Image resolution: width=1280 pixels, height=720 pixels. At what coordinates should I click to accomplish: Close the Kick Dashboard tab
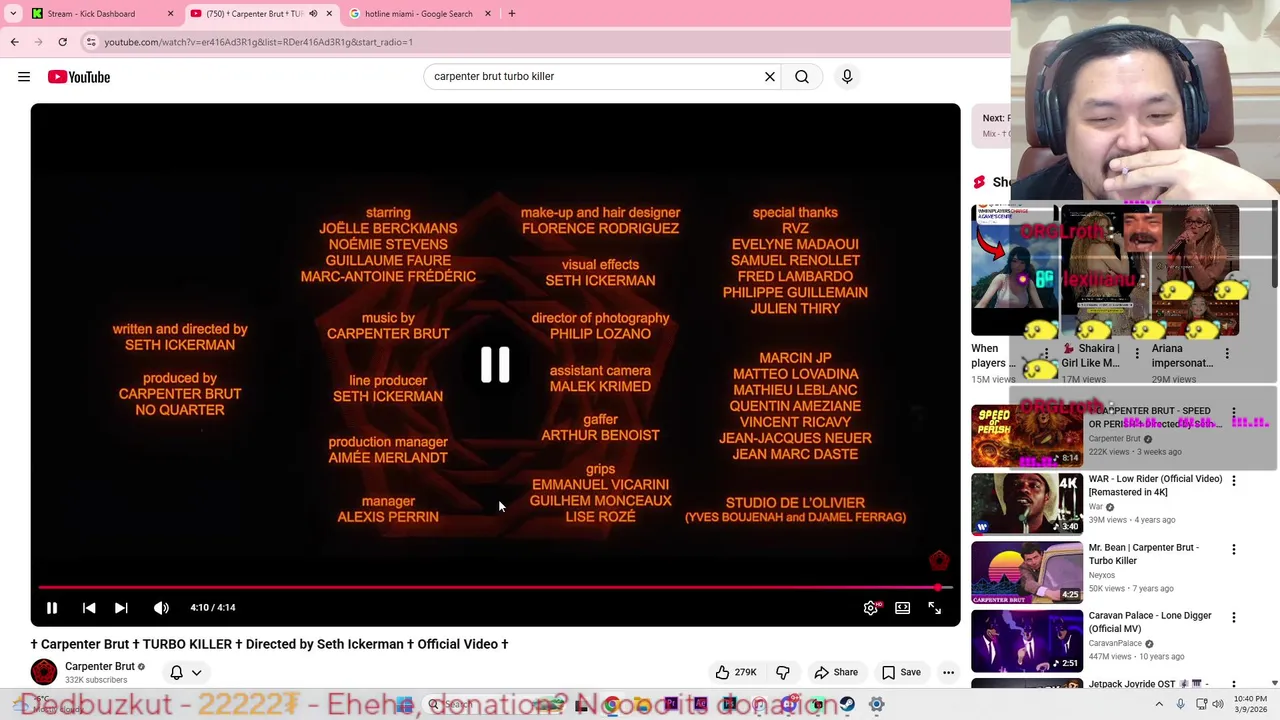170,14
